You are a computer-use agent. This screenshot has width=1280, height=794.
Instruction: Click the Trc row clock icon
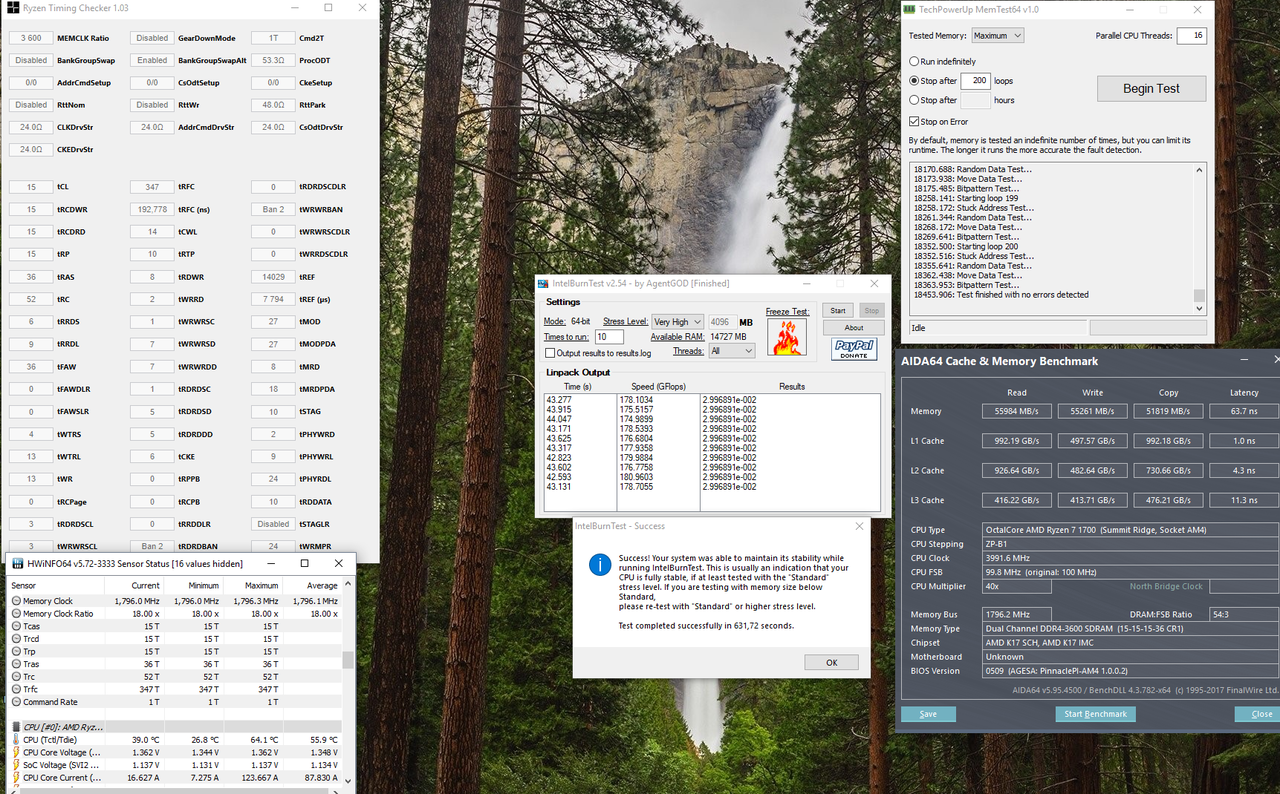click(x=16, y=677)
